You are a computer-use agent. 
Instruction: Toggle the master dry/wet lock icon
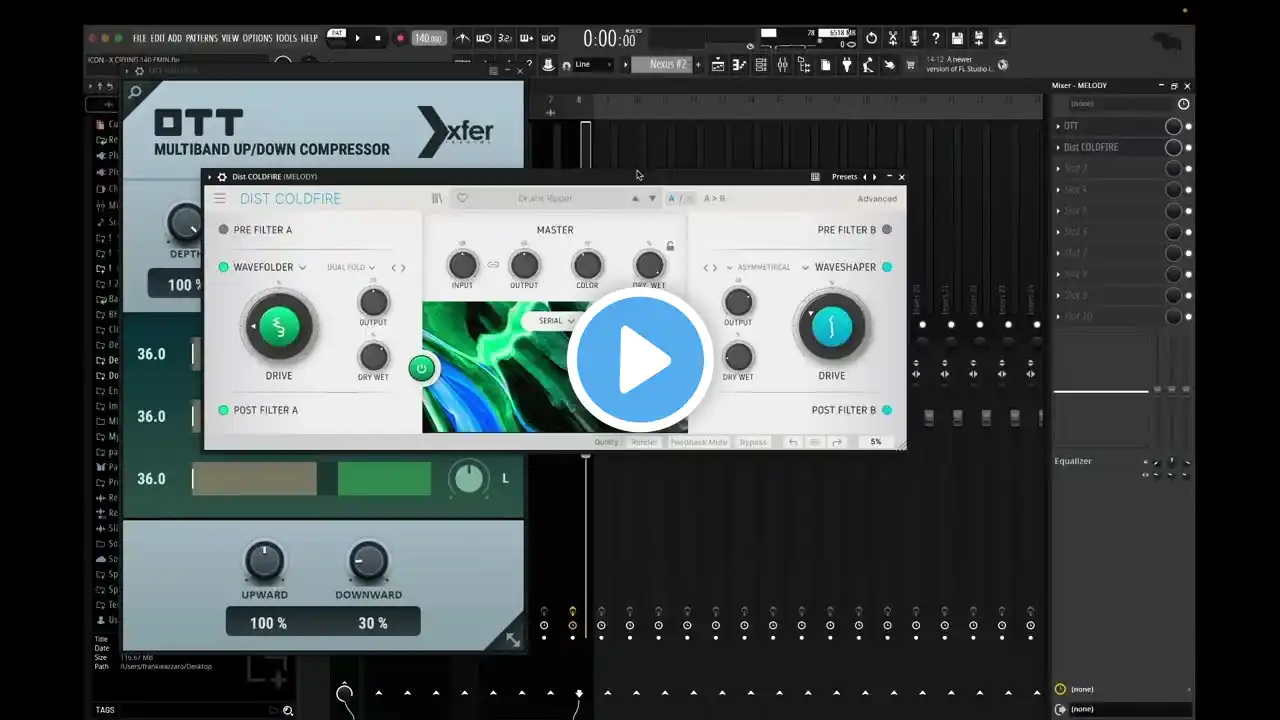pos(670,246)
